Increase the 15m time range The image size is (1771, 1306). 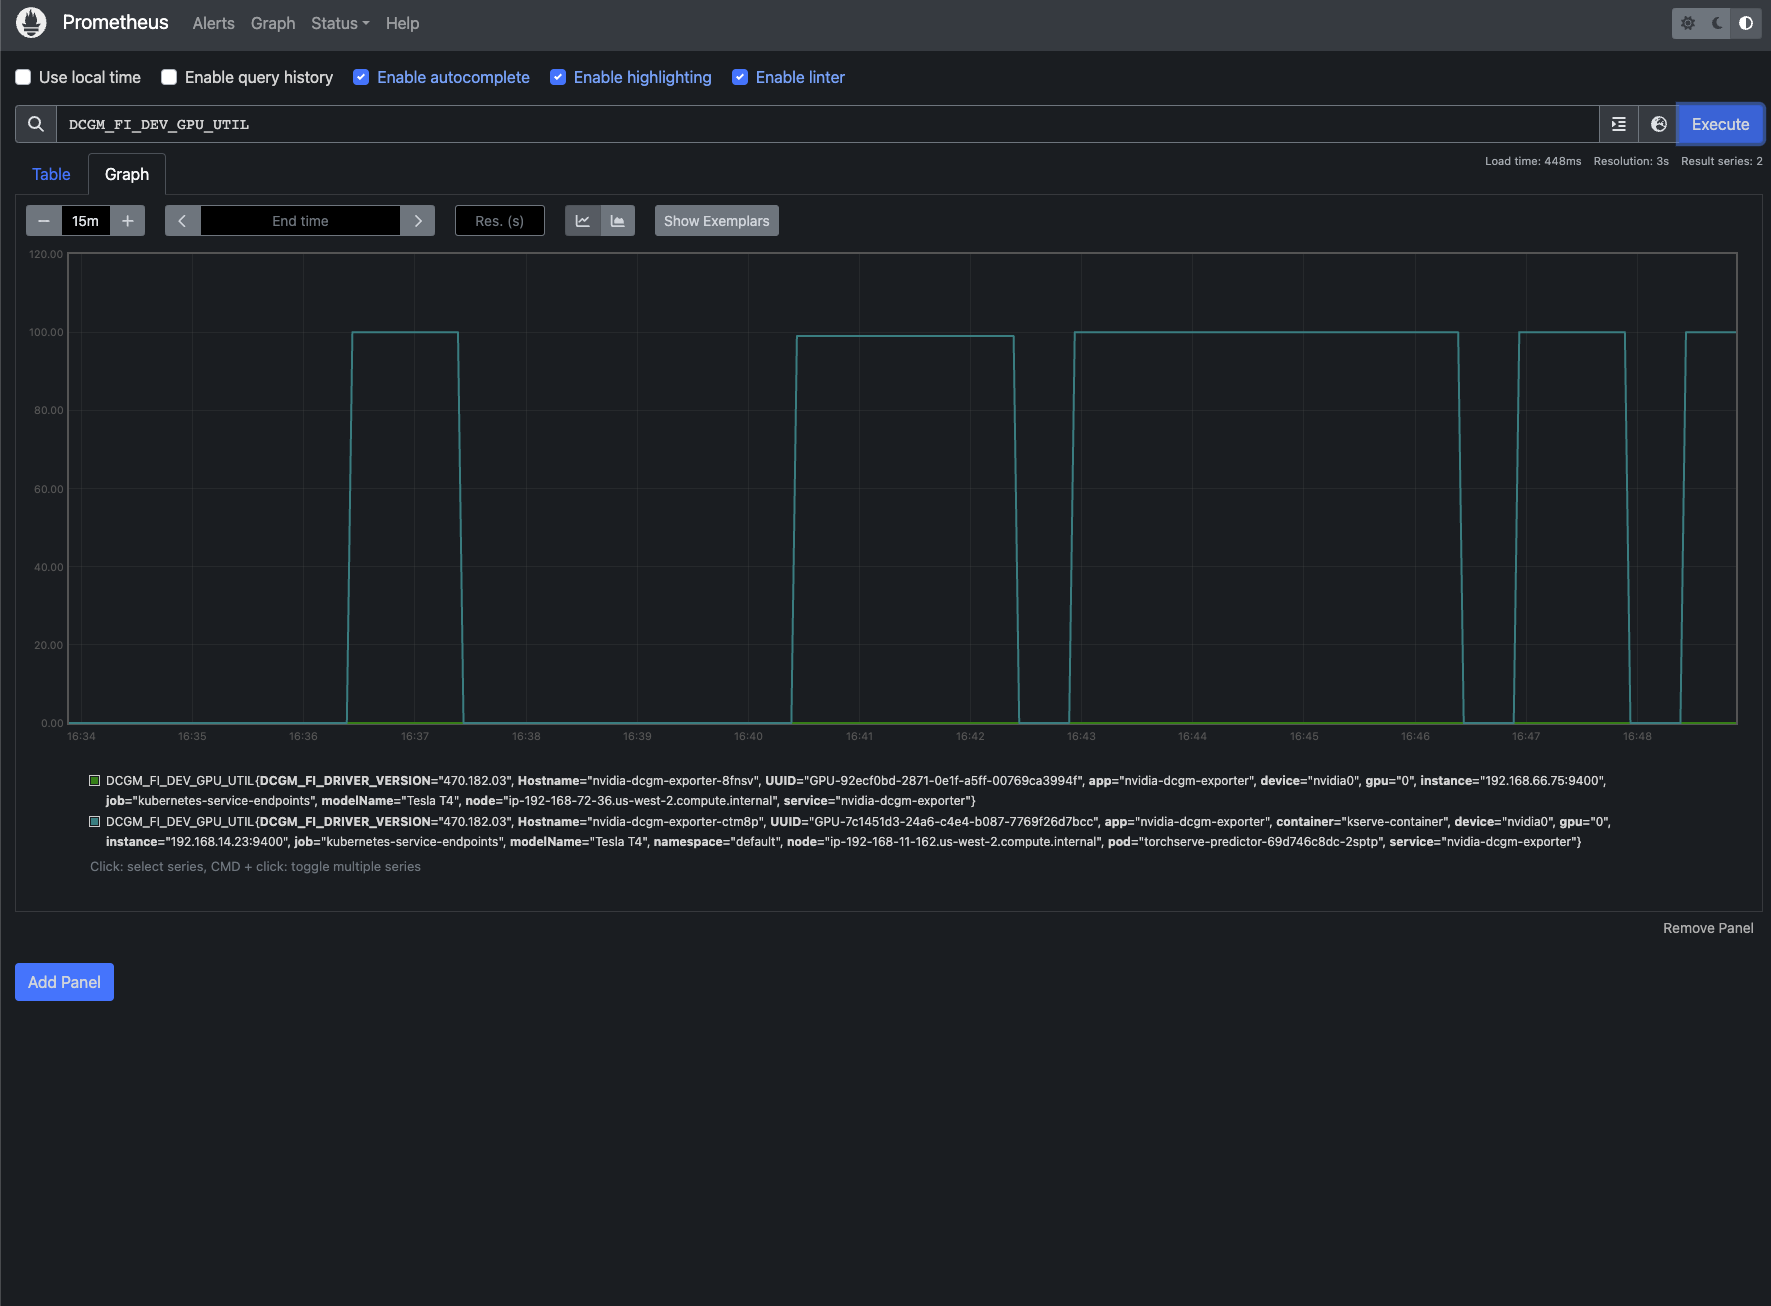tap(127, 221)
